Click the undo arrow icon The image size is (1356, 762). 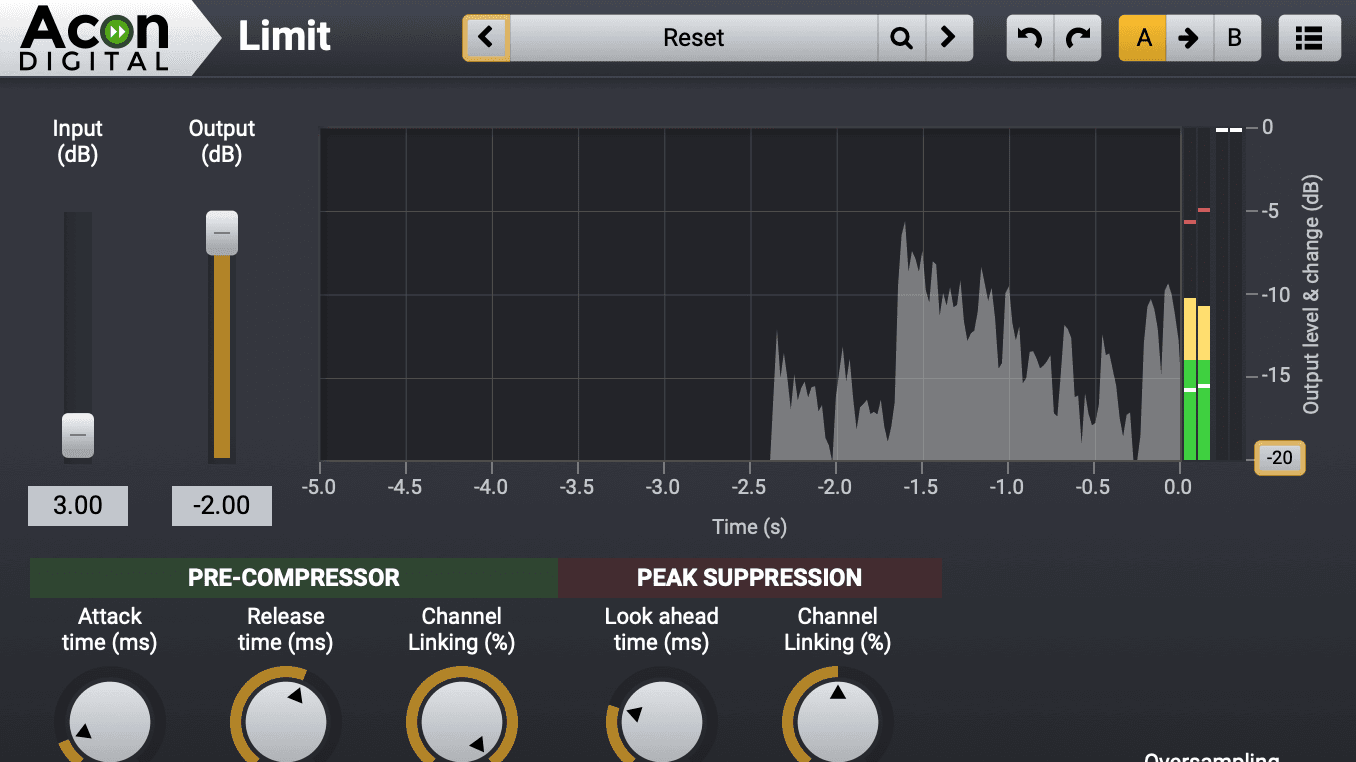tap(1030, 38)
